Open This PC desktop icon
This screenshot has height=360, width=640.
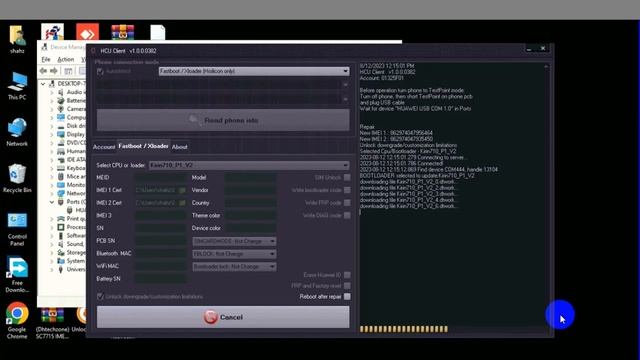point(17,86)
